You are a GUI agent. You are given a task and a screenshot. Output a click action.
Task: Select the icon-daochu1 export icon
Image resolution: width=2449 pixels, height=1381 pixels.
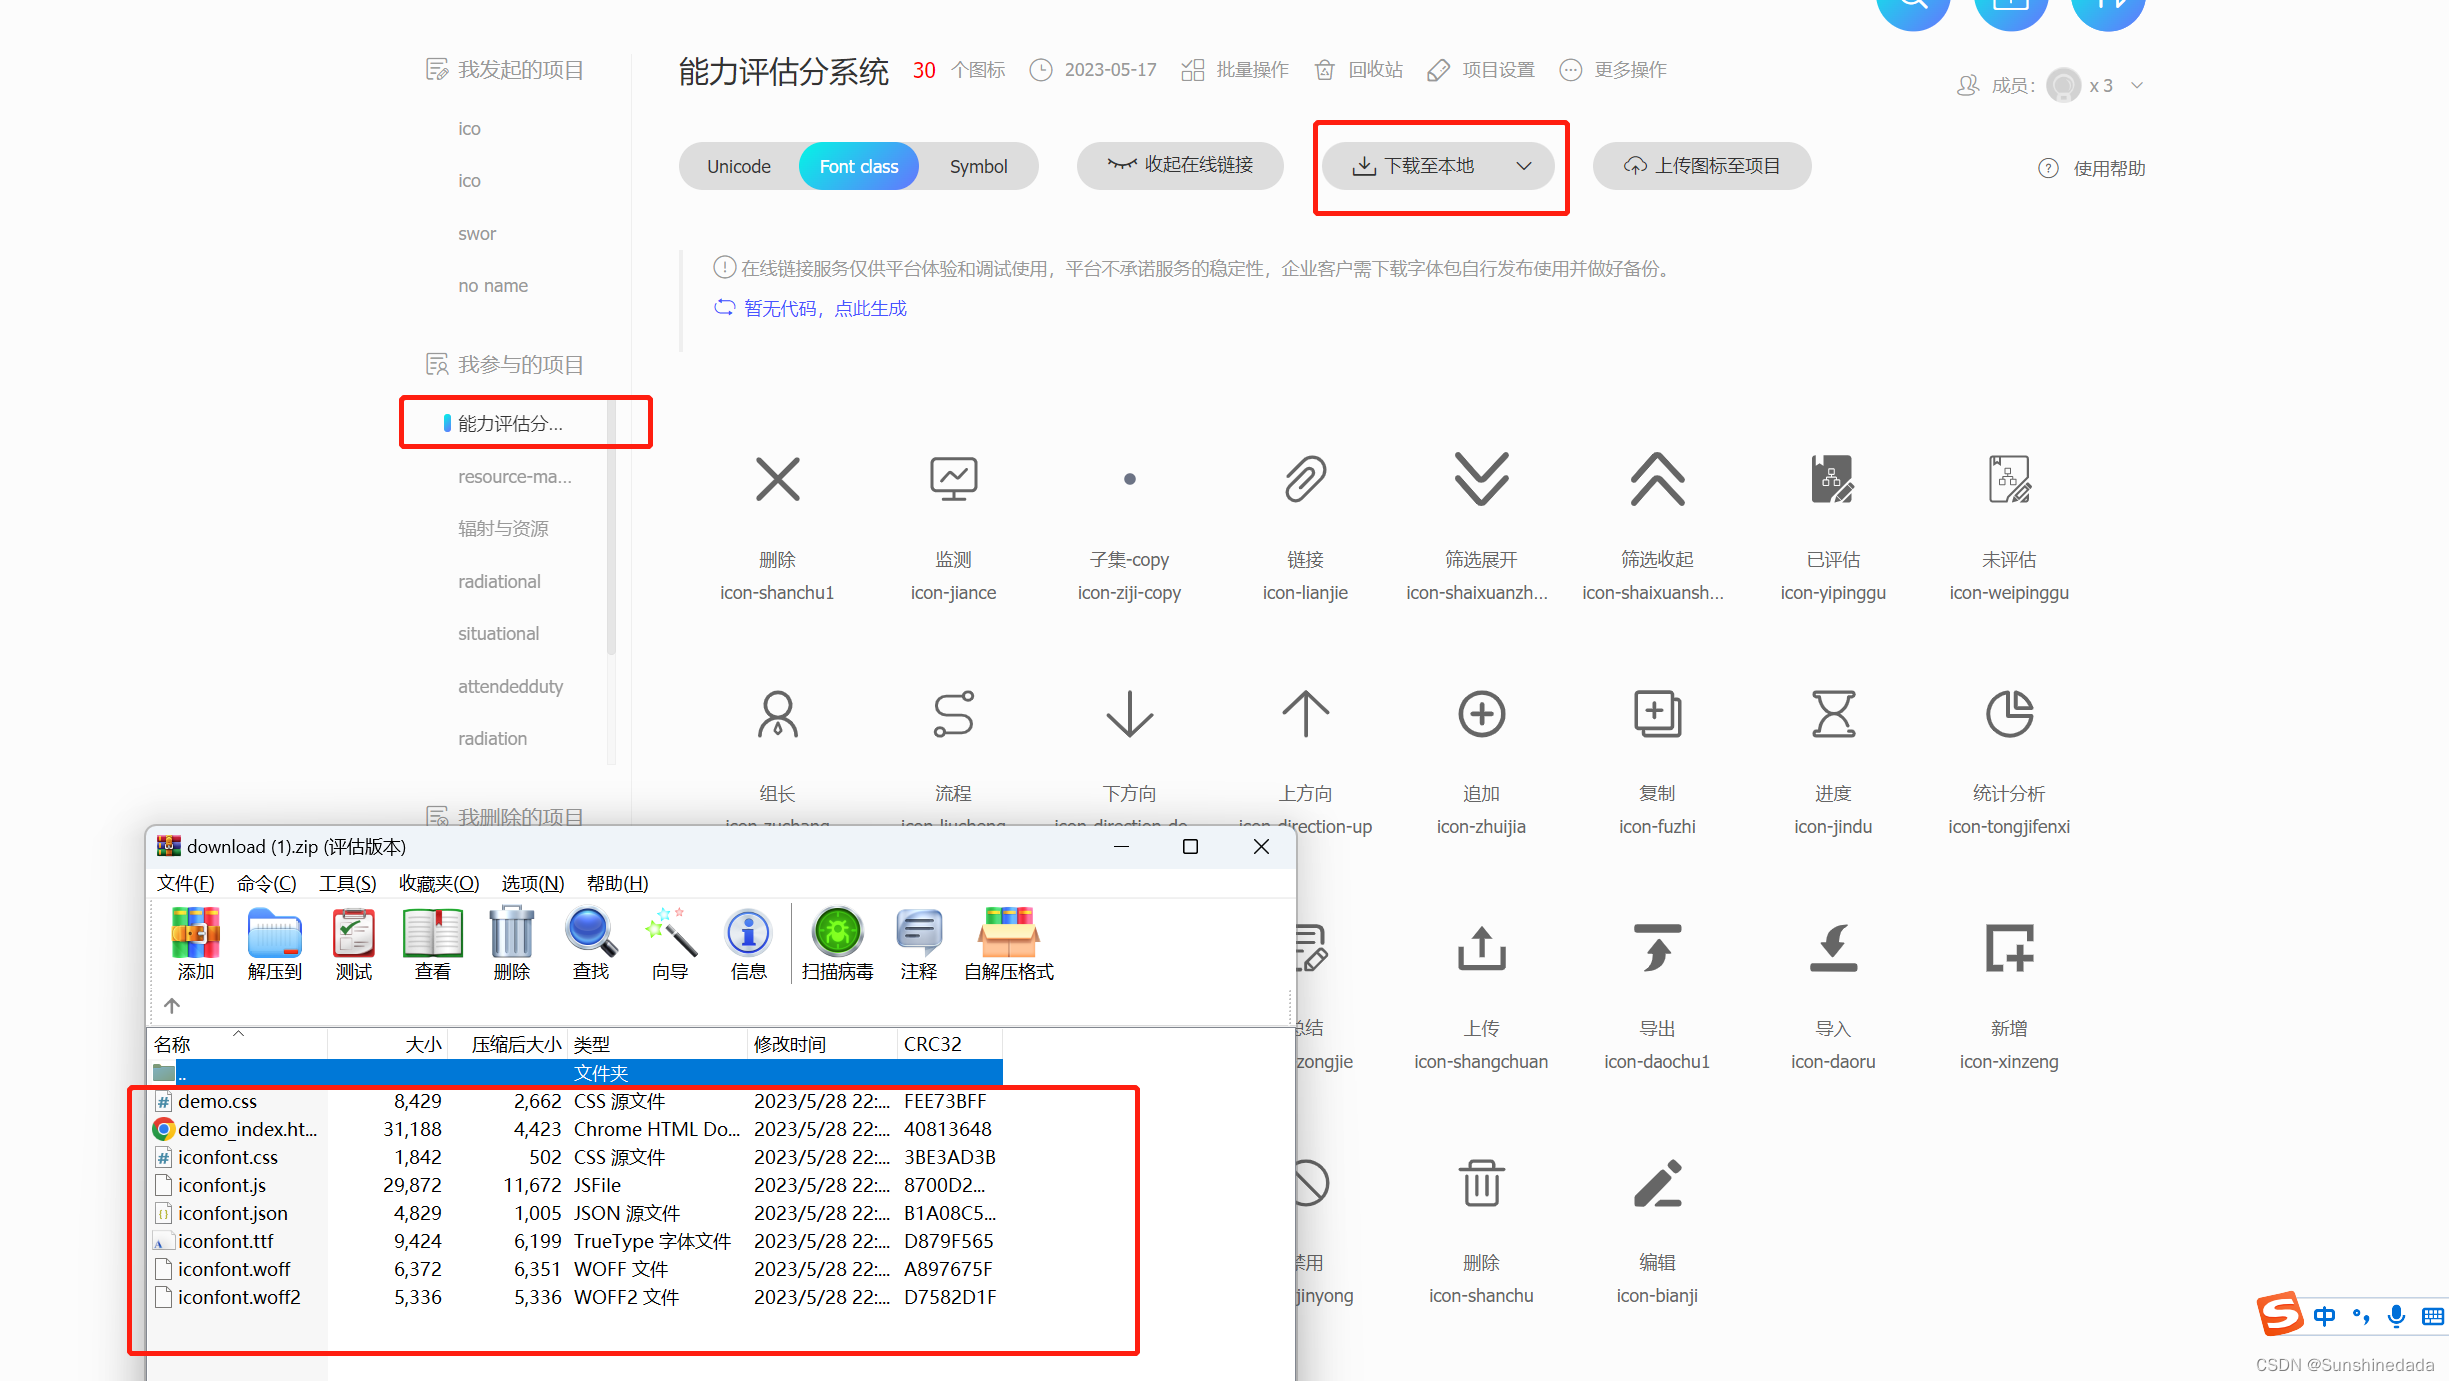pyautogui.click(x=1657, y=949)
